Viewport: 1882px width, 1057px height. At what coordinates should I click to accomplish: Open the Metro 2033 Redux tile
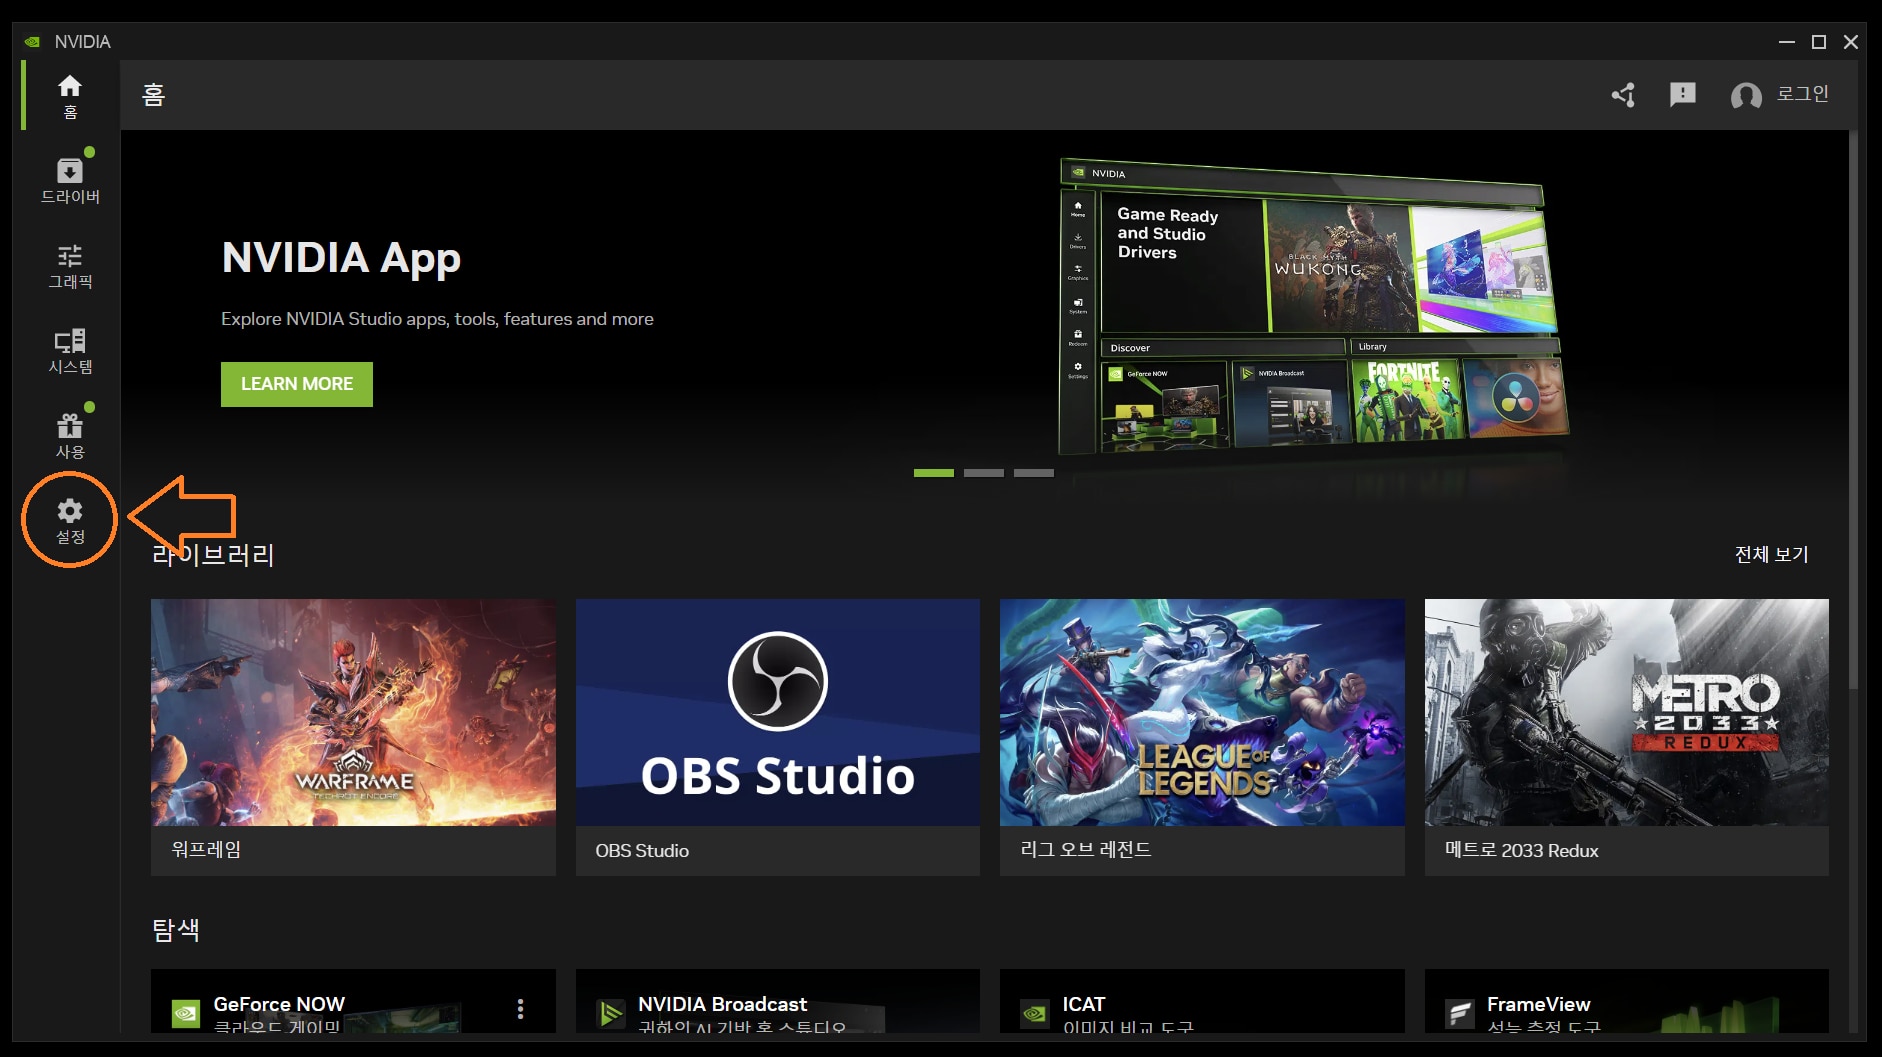point(1627,737)
